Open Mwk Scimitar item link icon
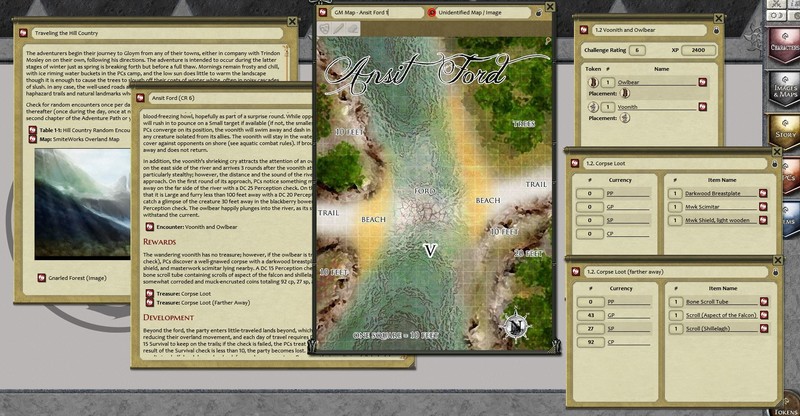 coord(763,207)
